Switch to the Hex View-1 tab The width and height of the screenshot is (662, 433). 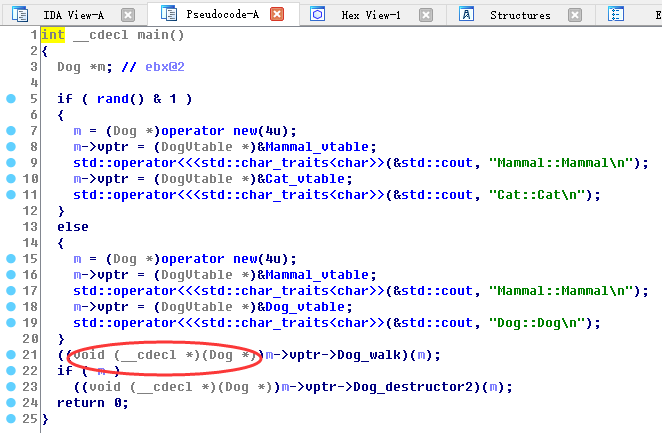pyautogui.click(x=371, y=15)
